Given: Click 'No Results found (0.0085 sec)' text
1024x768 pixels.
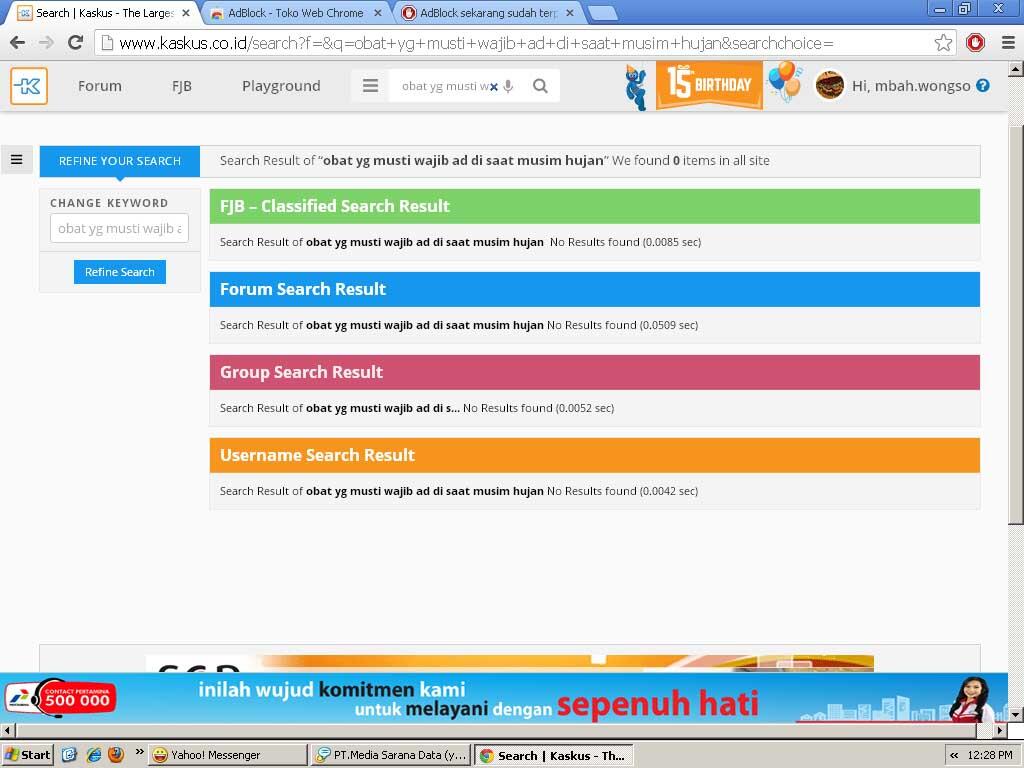Looking at the screenshot, I should point(626,242).
